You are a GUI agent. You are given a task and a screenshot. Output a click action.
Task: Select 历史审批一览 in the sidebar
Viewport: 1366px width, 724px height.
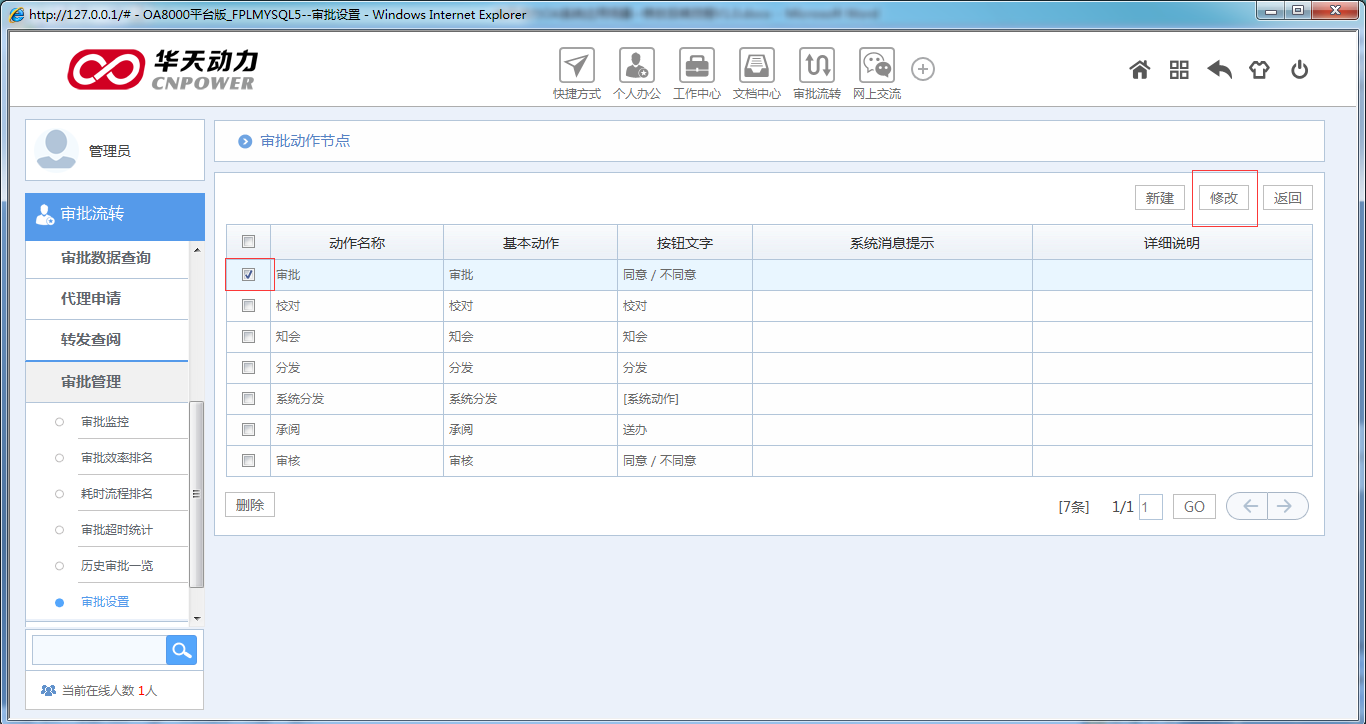[x=117, y=566]
